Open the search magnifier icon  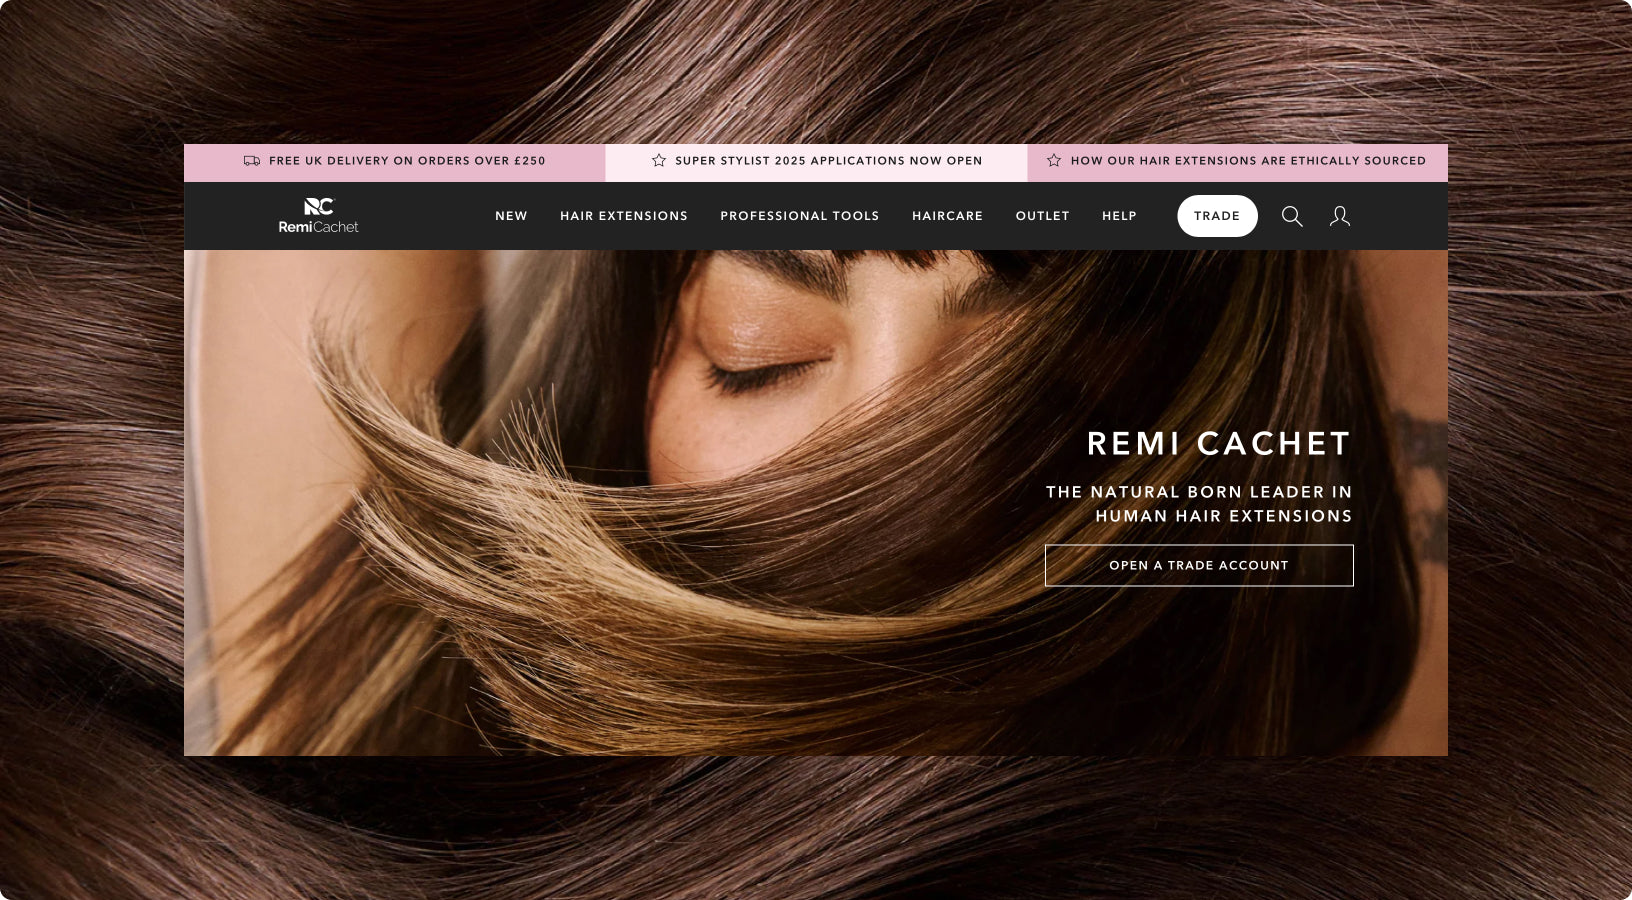(x=1292, y=216)
